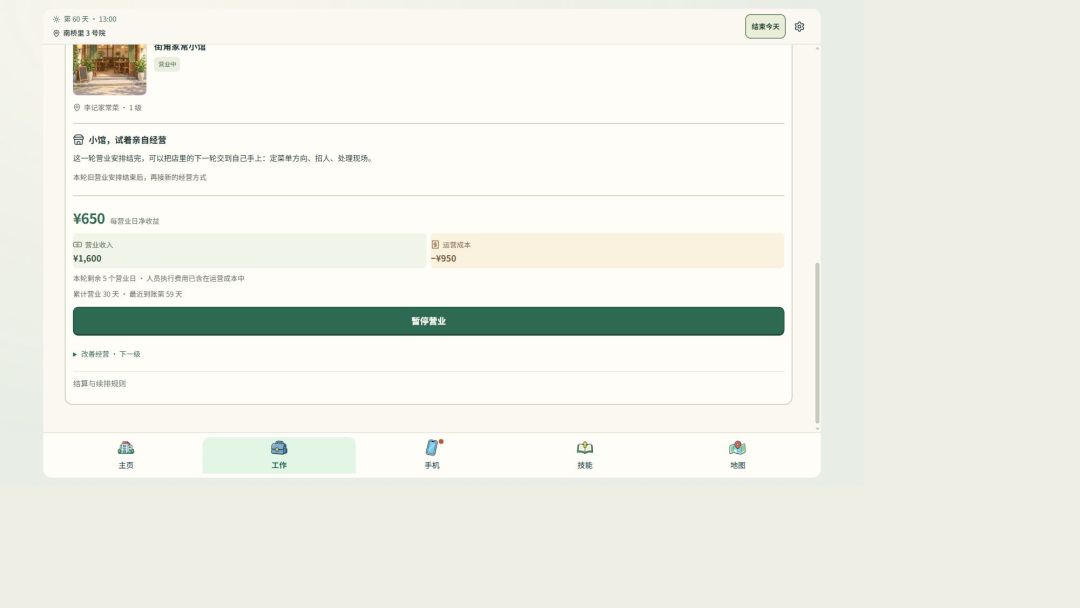
Task: Click the text 南桥里 3 号院
Action: coord(85,33)
